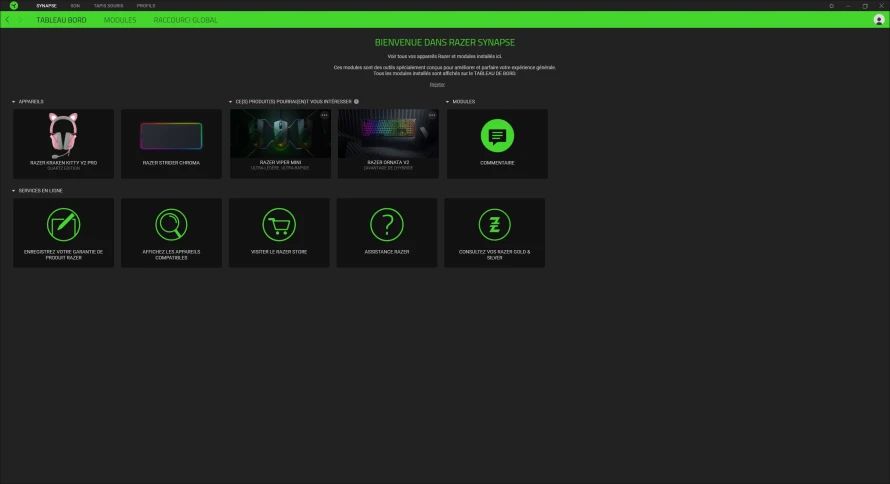Open the Razer Viper Mini product image
This screenshot has width=890, height=484.
pyautogui.click(x=280, y=134)
